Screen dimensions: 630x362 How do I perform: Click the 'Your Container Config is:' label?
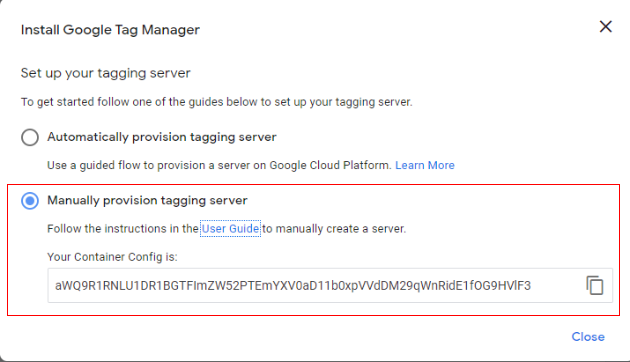pos(112,257)
